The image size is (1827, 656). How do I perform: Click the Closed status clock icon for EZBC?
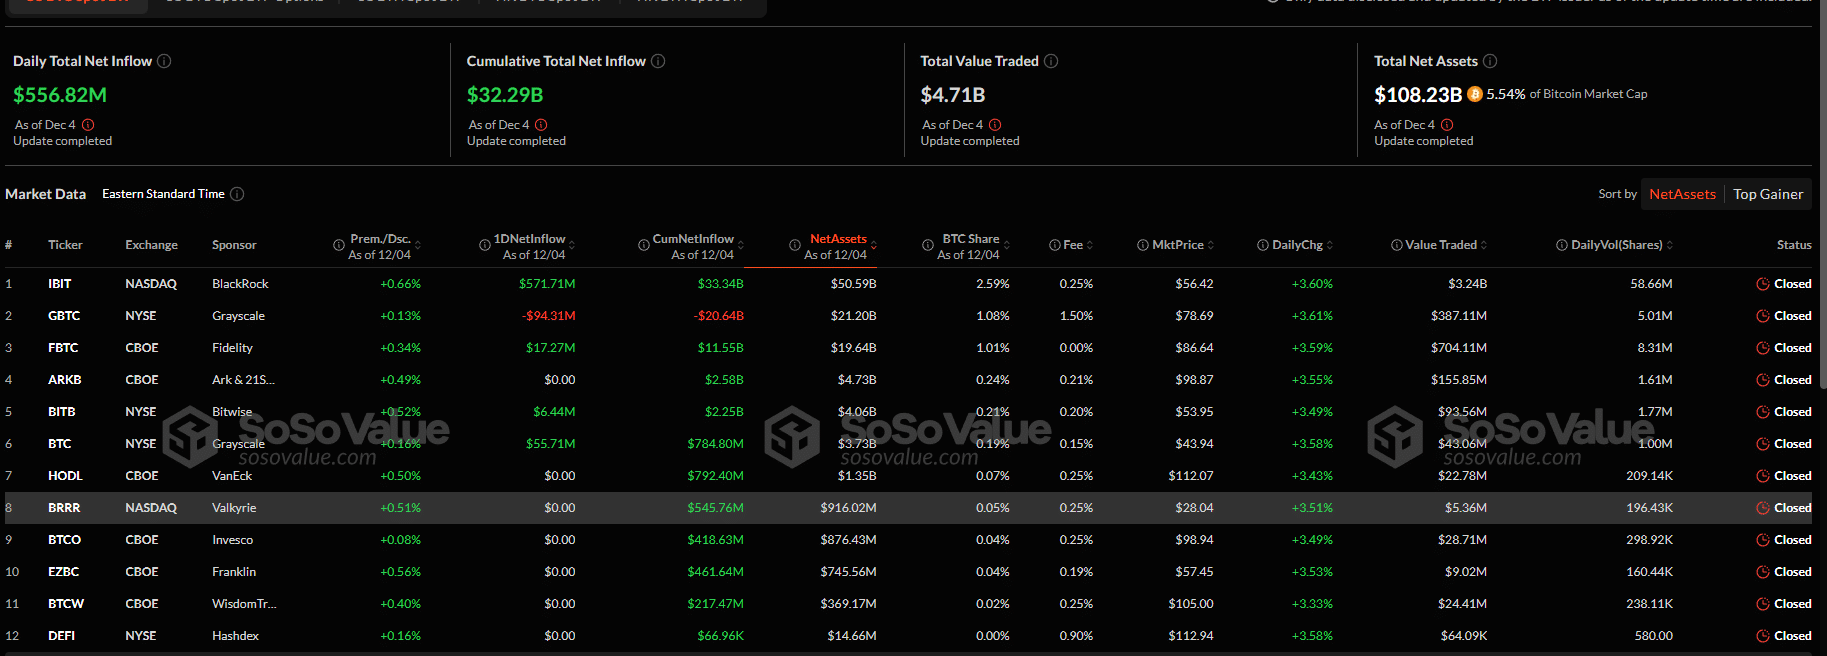click(1763, 572)
